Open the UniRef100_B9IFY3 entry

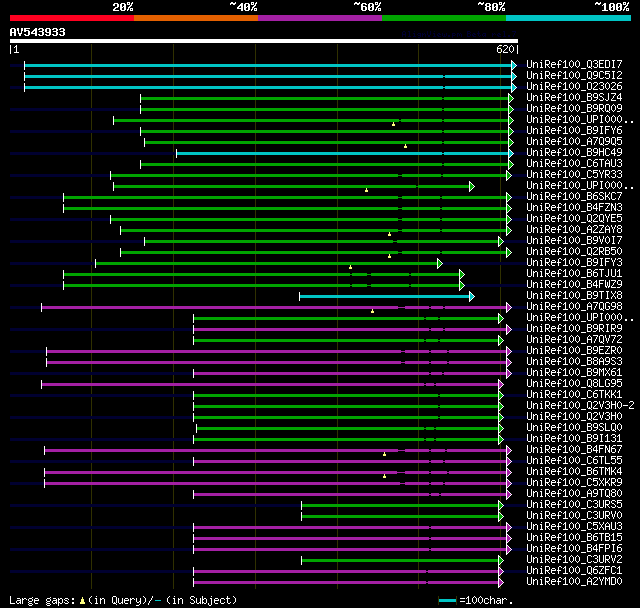click(574, 263)
